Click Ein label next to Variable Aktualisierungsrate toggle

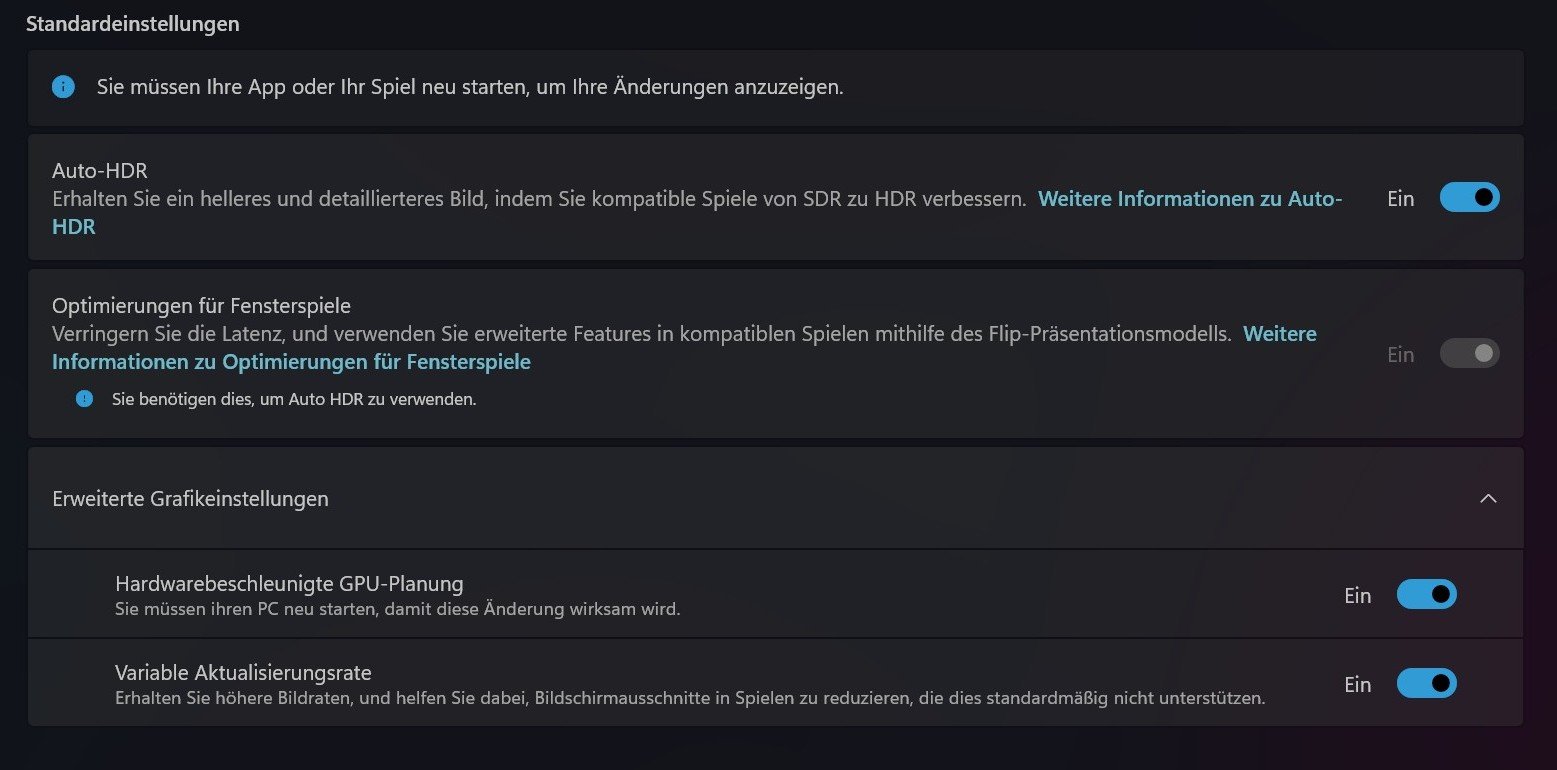1357,685
